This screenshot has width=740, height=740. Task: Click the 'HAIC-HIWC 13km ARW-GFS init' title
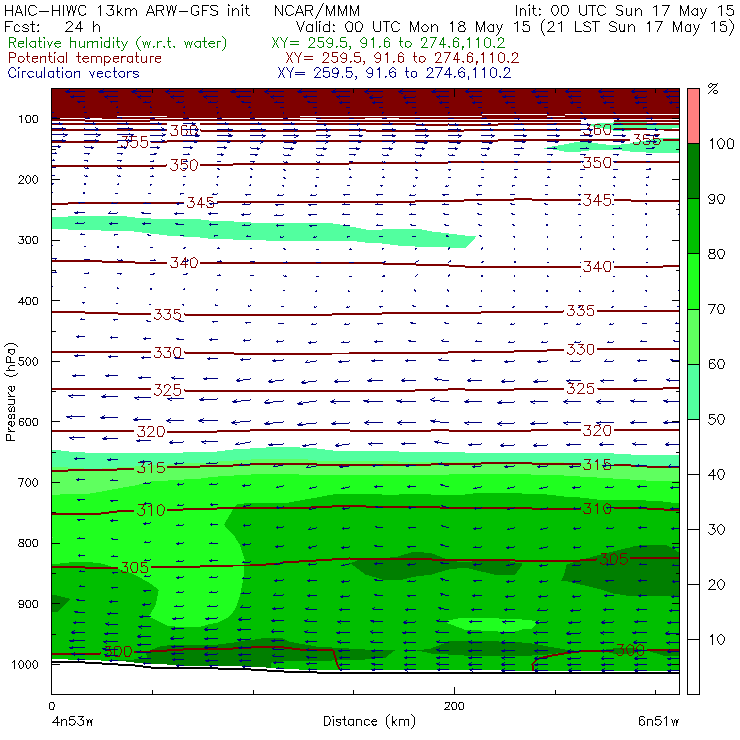(126, 10)
